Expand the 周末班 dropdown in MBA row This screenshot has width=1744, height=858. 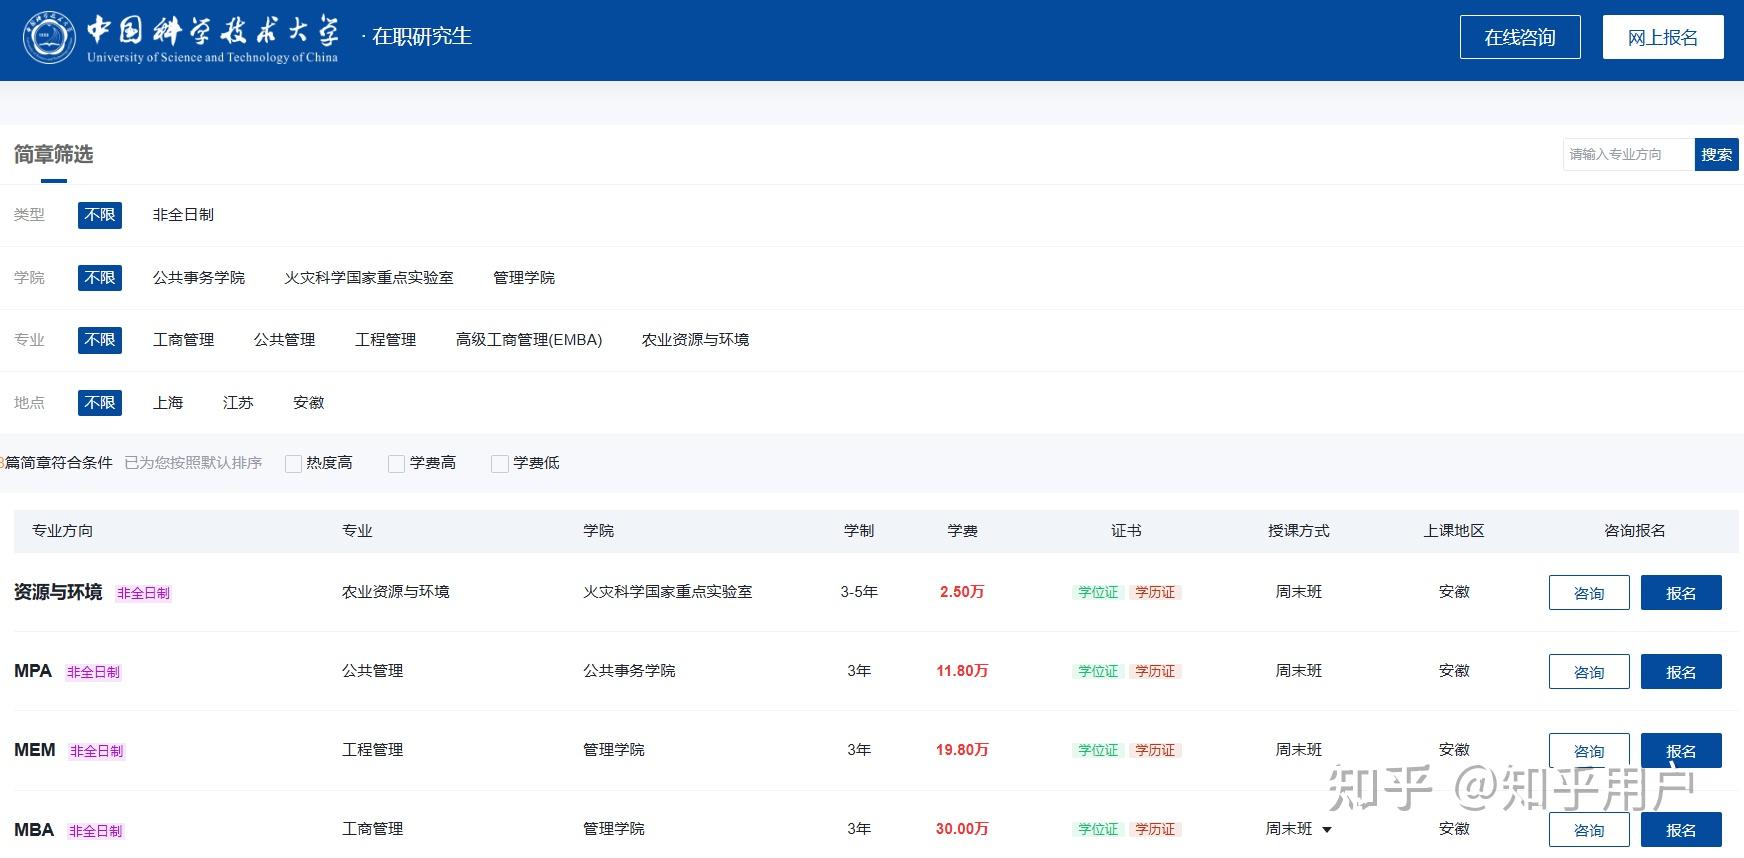click(x=1299, y=829)
